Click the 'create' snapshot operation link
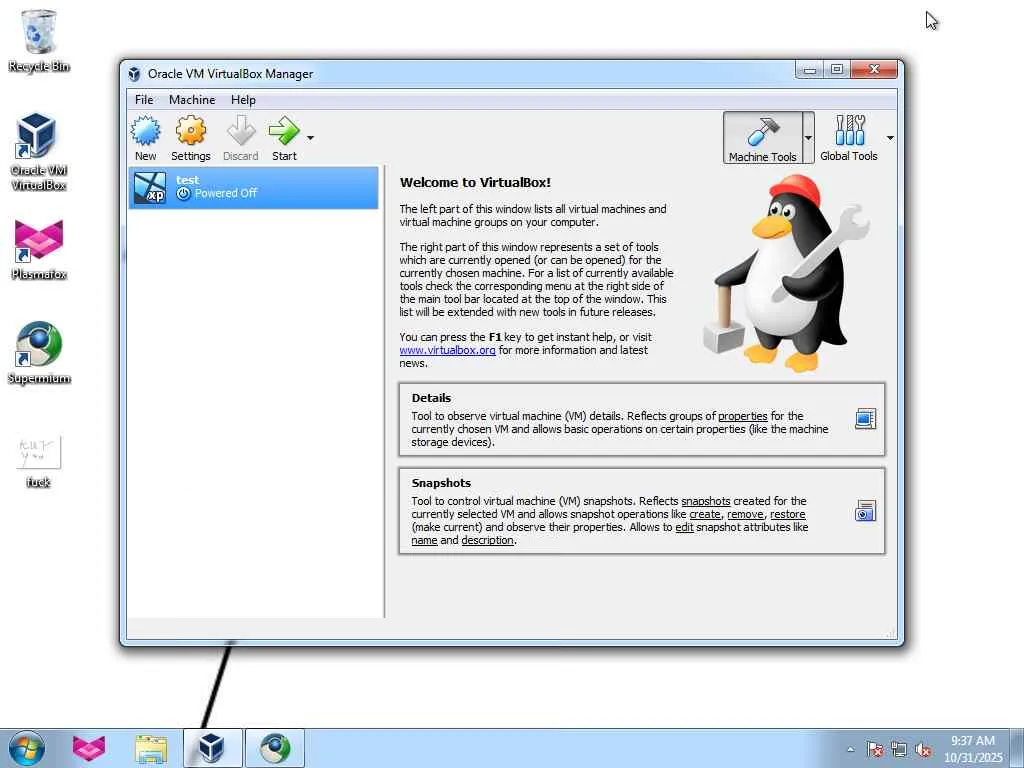The width and height of the screenshot is (1024, 768). 705,514
